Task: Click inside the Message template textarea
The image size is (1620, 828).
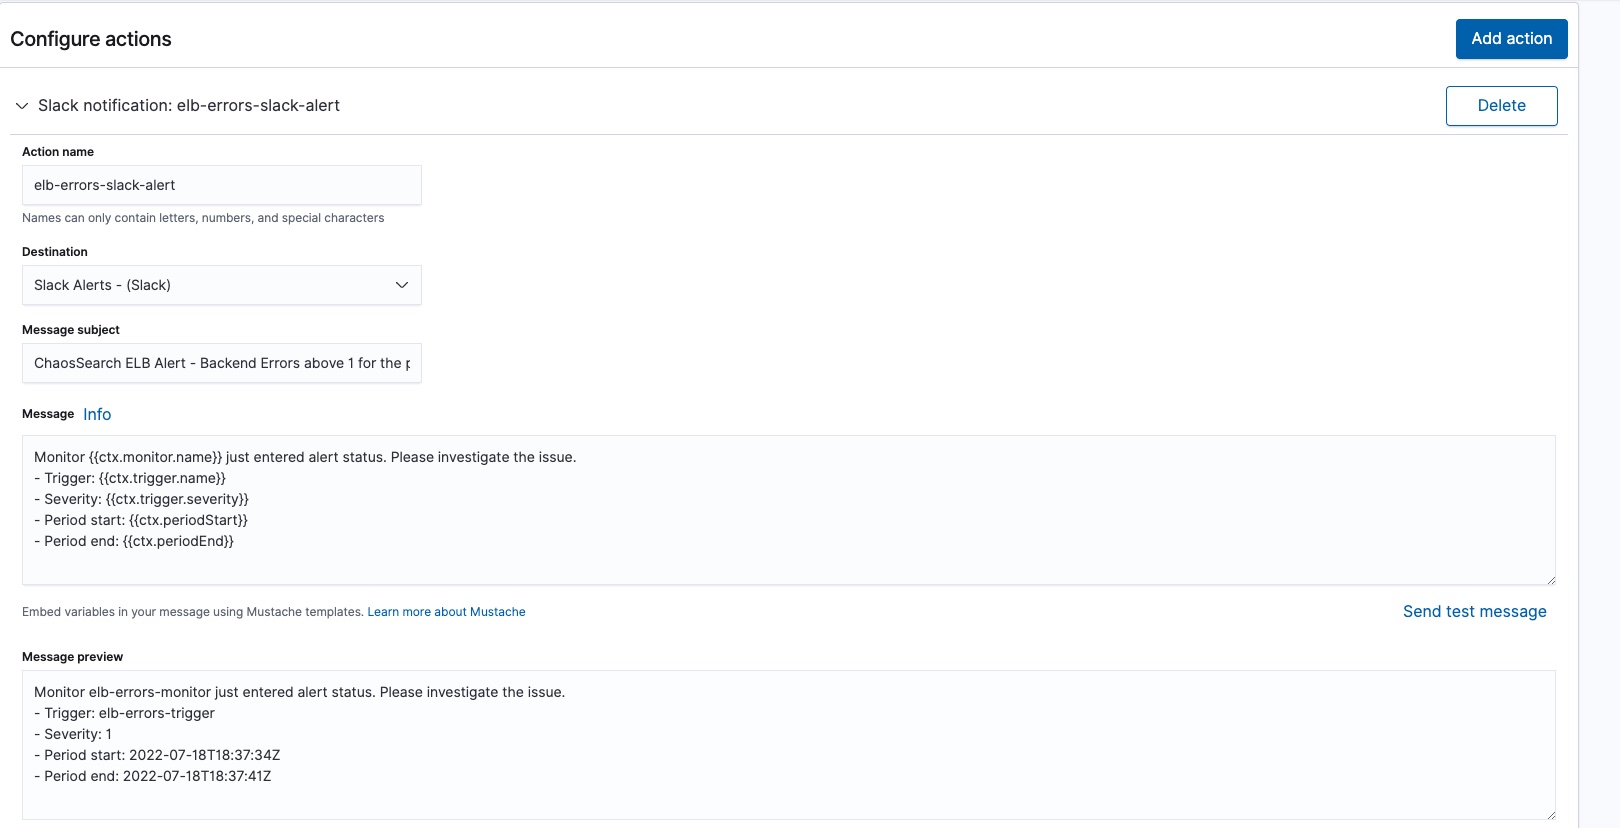Action: pyautogui.click(x=789, y=510)
